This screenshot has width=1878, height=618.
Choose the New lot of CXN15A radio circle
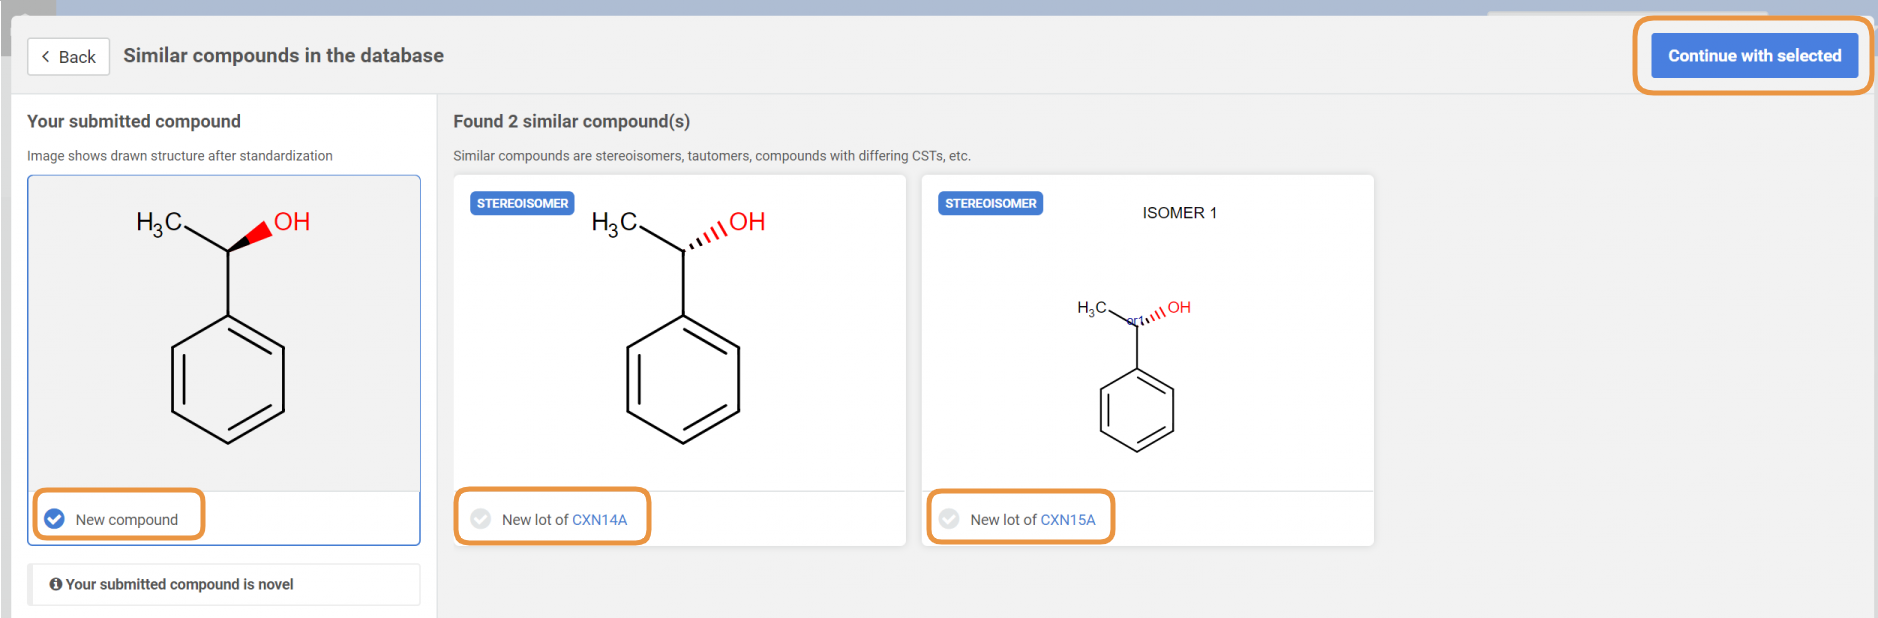point(949,519)
